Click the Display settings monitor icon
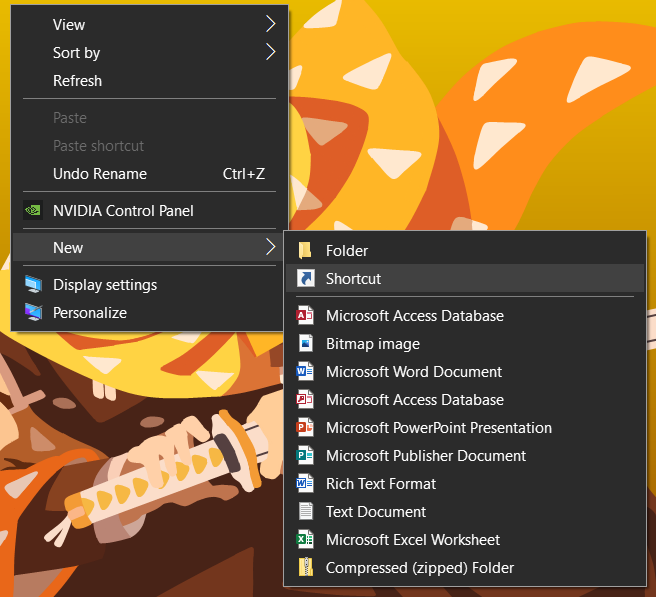The width and height of the screenshot is (656, 597). (x=33, y=284)
